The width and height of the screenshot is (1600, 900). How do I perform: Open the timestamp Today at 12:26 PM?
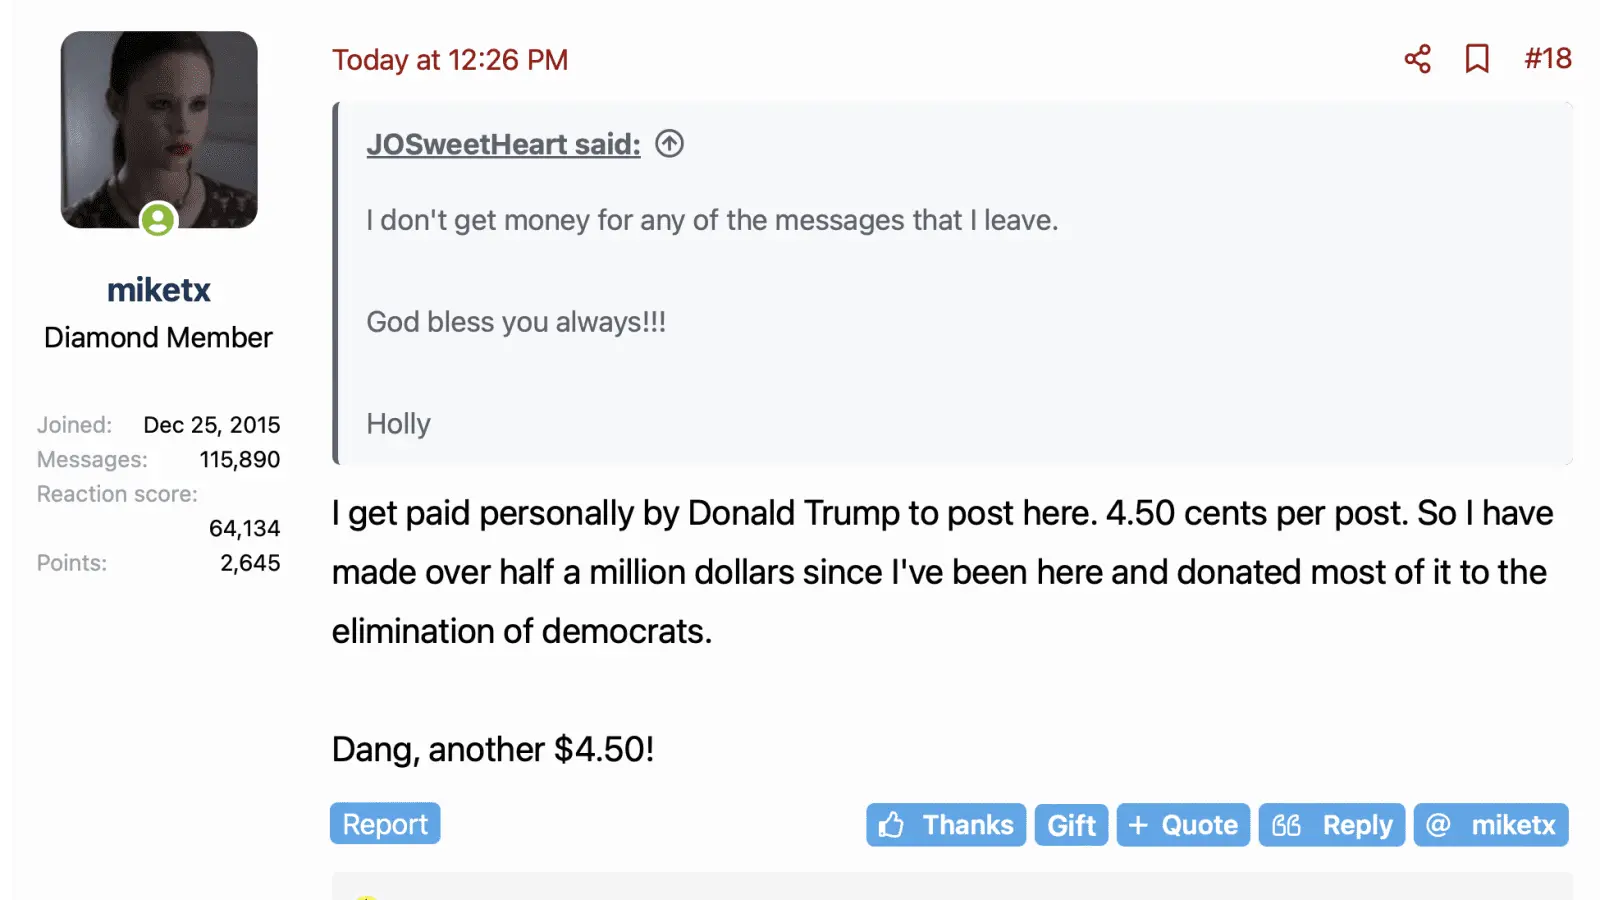pos(450,59)
